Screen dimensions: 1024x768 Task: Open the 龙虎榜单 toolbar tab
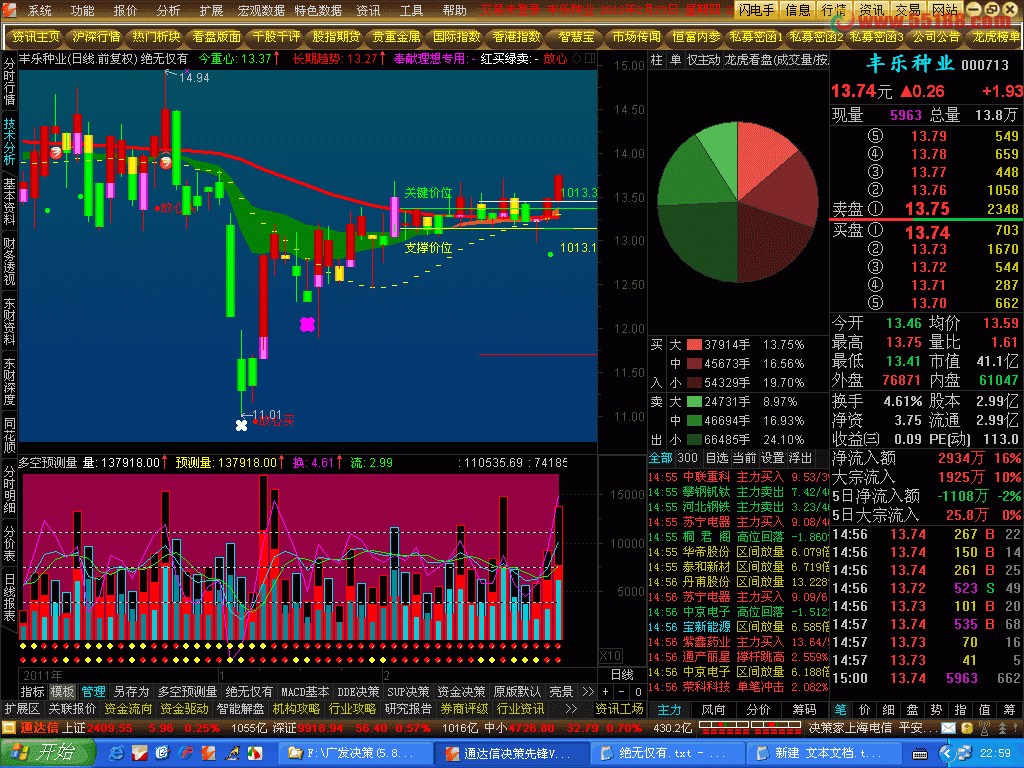996,37
